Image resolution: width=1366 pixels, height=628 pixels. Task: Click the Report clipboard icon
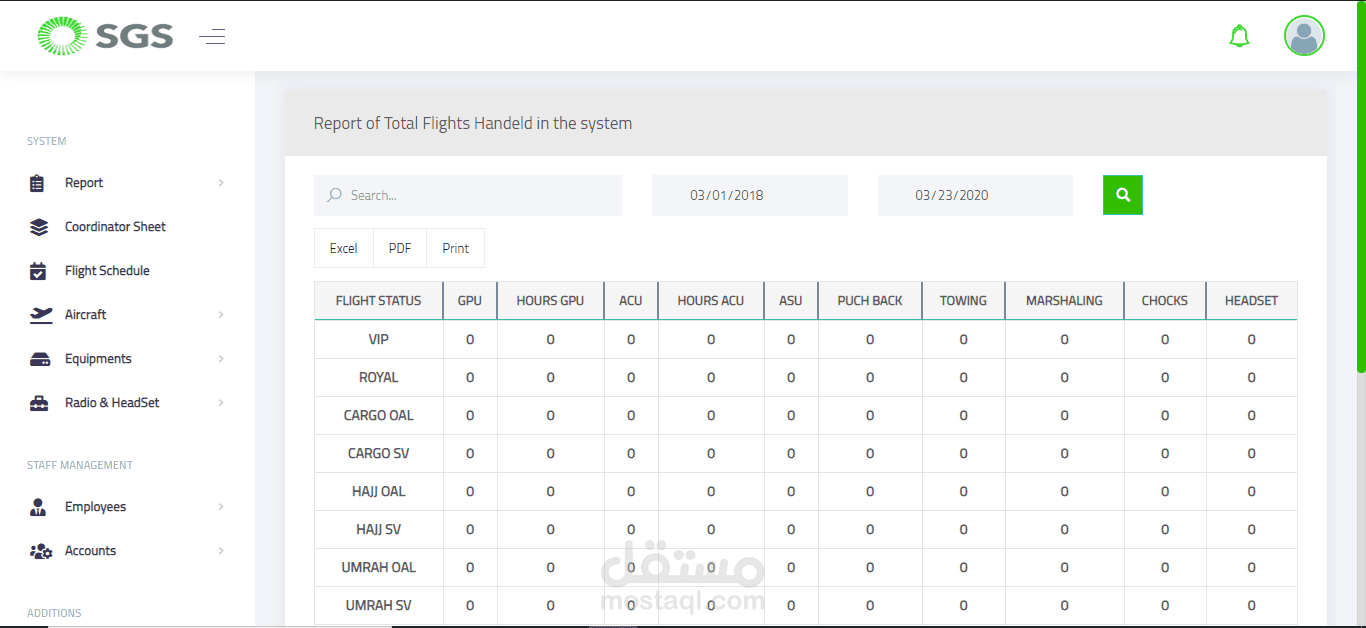38,183
